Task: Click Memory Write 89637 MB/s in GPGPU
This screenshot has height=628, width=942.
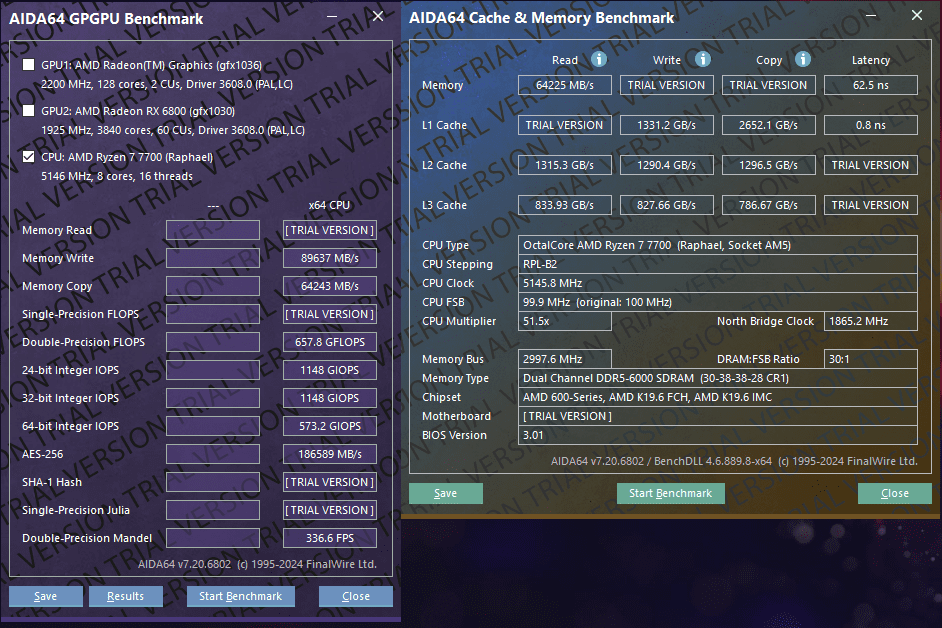Action: point(330,258)
